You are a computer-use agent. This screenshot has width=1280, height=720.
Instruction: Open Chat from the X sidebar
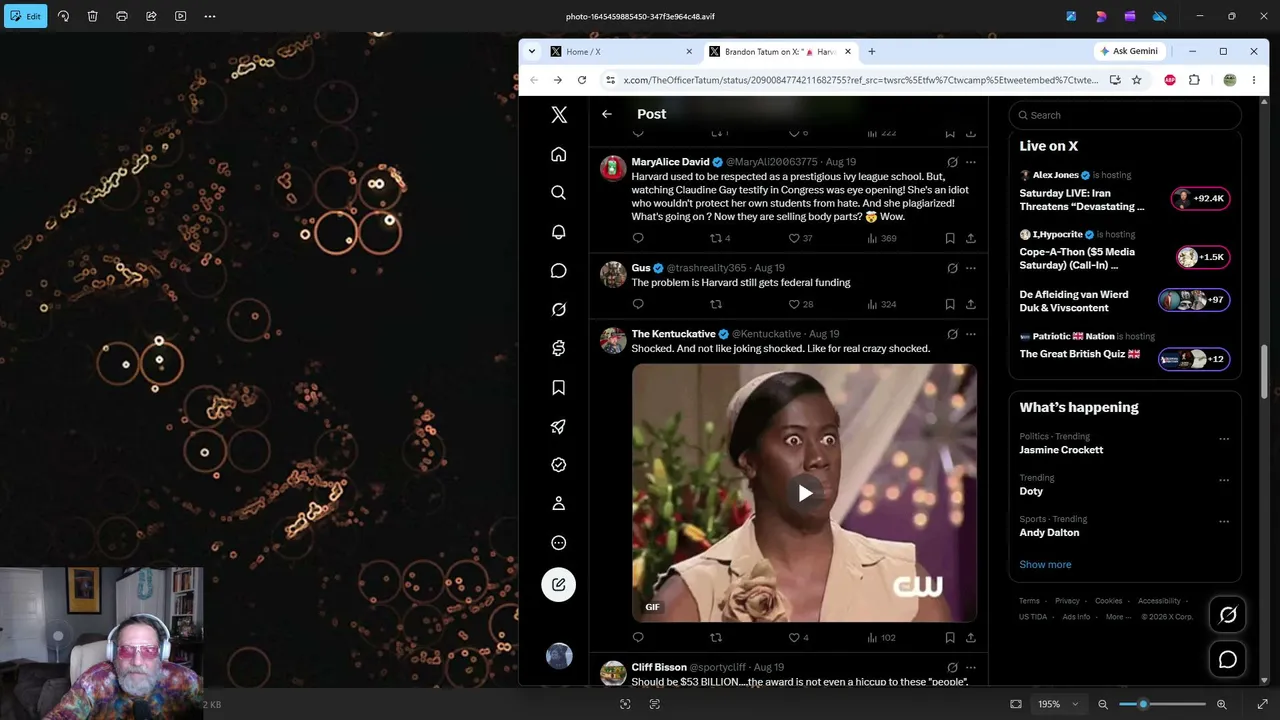559,271
